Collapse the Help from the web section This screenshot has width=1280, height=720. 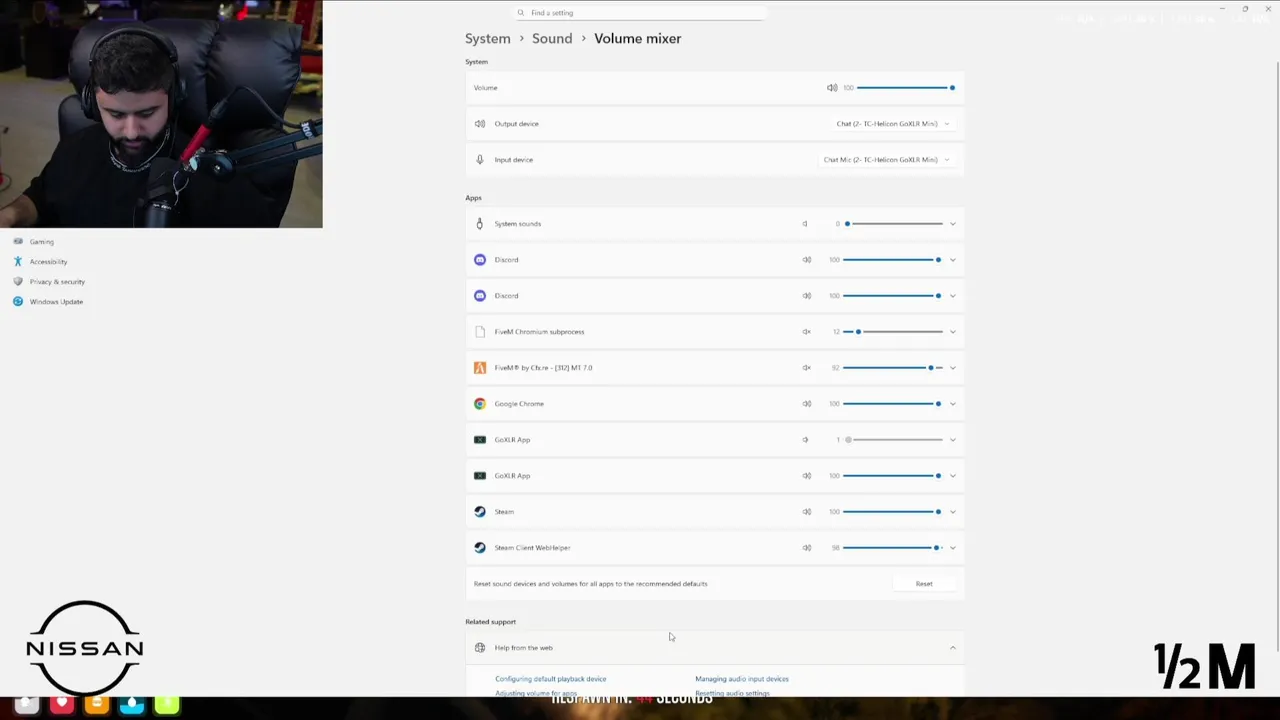click(952, 648)
